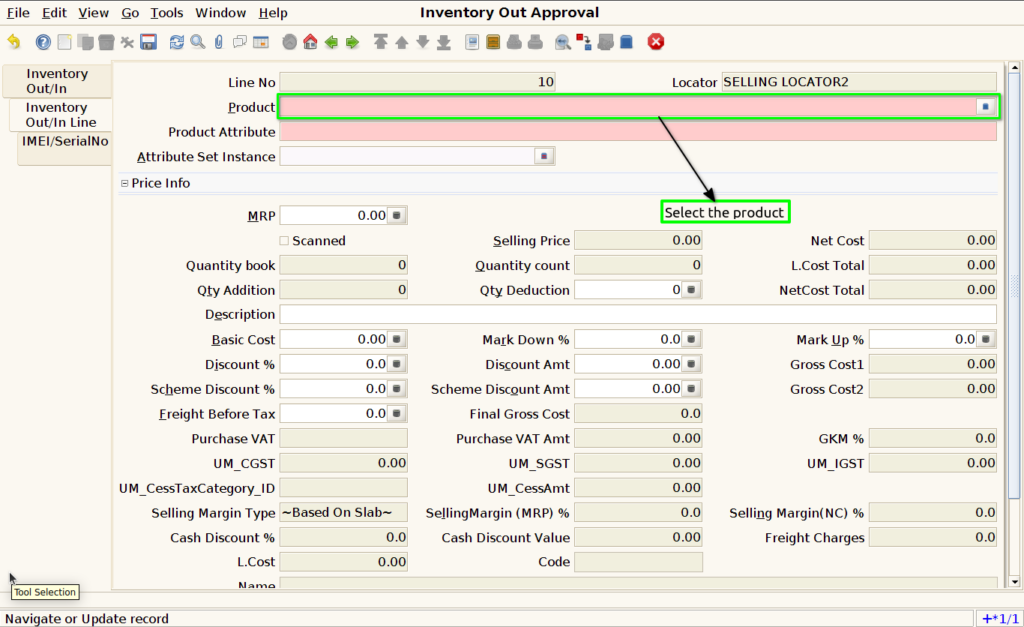Image resolution: width=1024 pixels, height=627 pixels.
Task: Open the calculator for Freight Before Tax
Action: [396, 413]
